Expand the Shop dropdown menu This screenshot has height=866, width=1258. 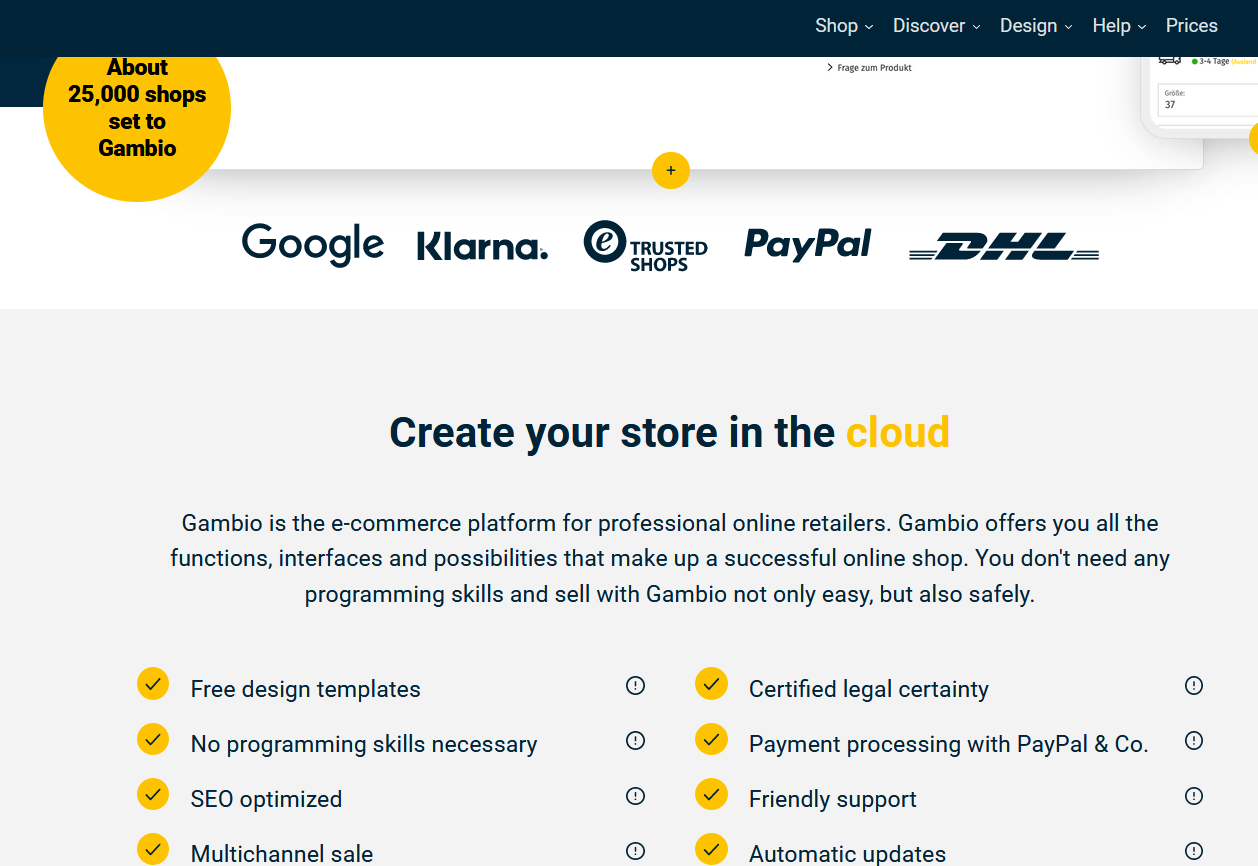click(843, 26)
